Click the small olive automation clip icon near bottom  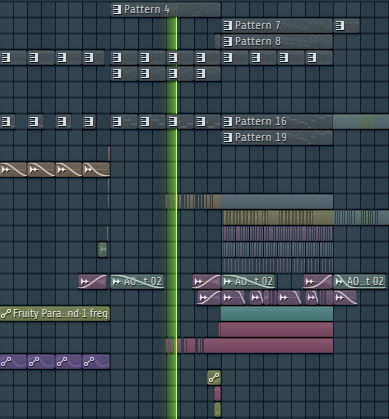tap(214, 378)
